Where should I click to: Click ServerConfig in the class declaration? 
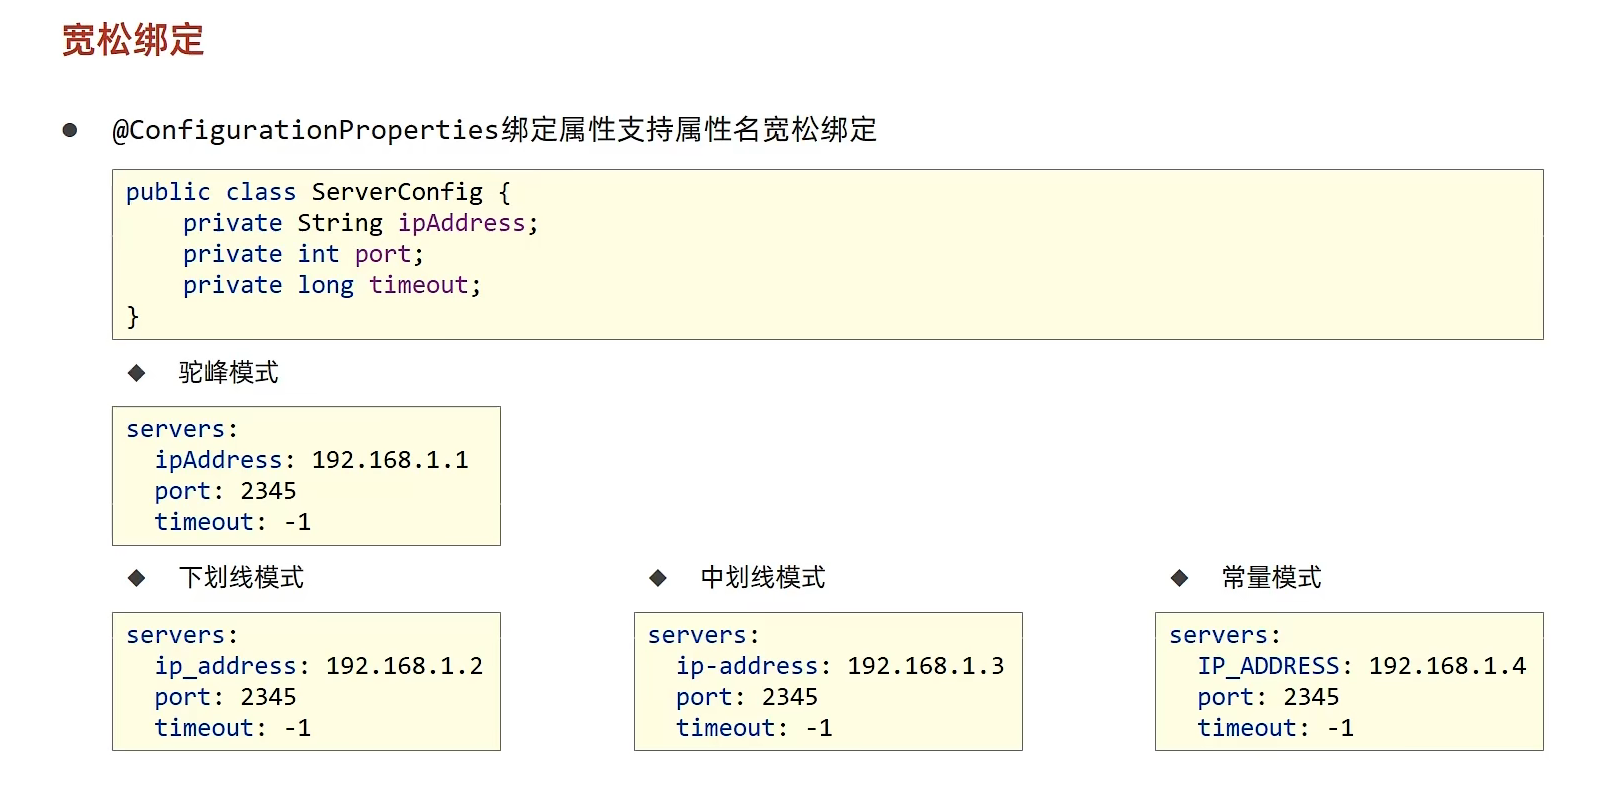click(397, 192)
